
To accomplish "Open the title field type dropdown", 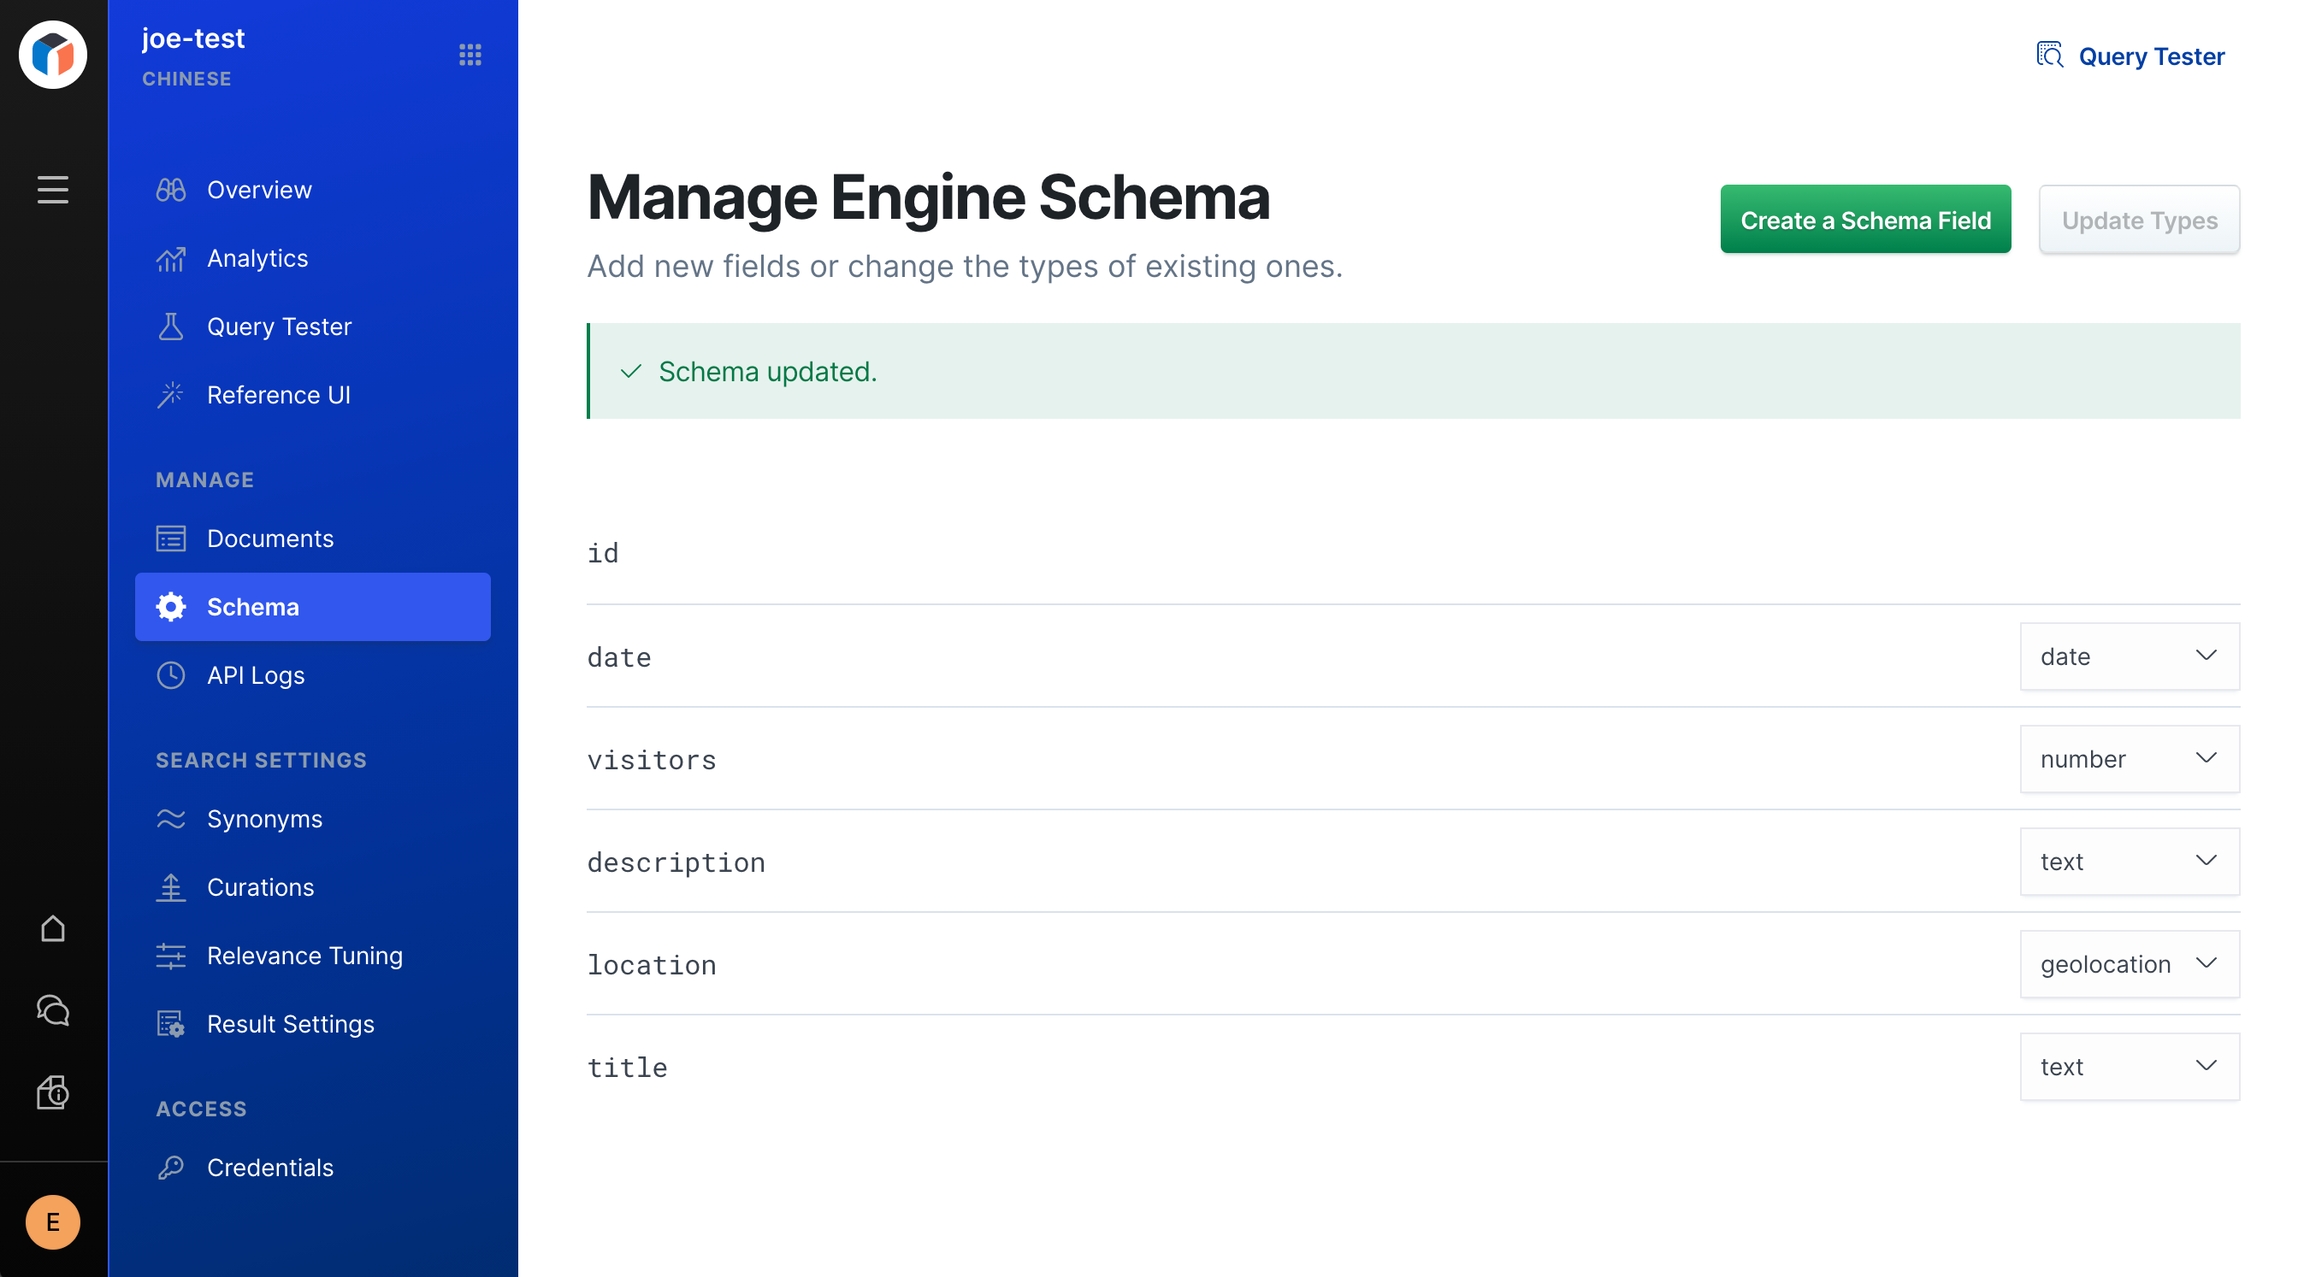I will pos(2129,1067).
